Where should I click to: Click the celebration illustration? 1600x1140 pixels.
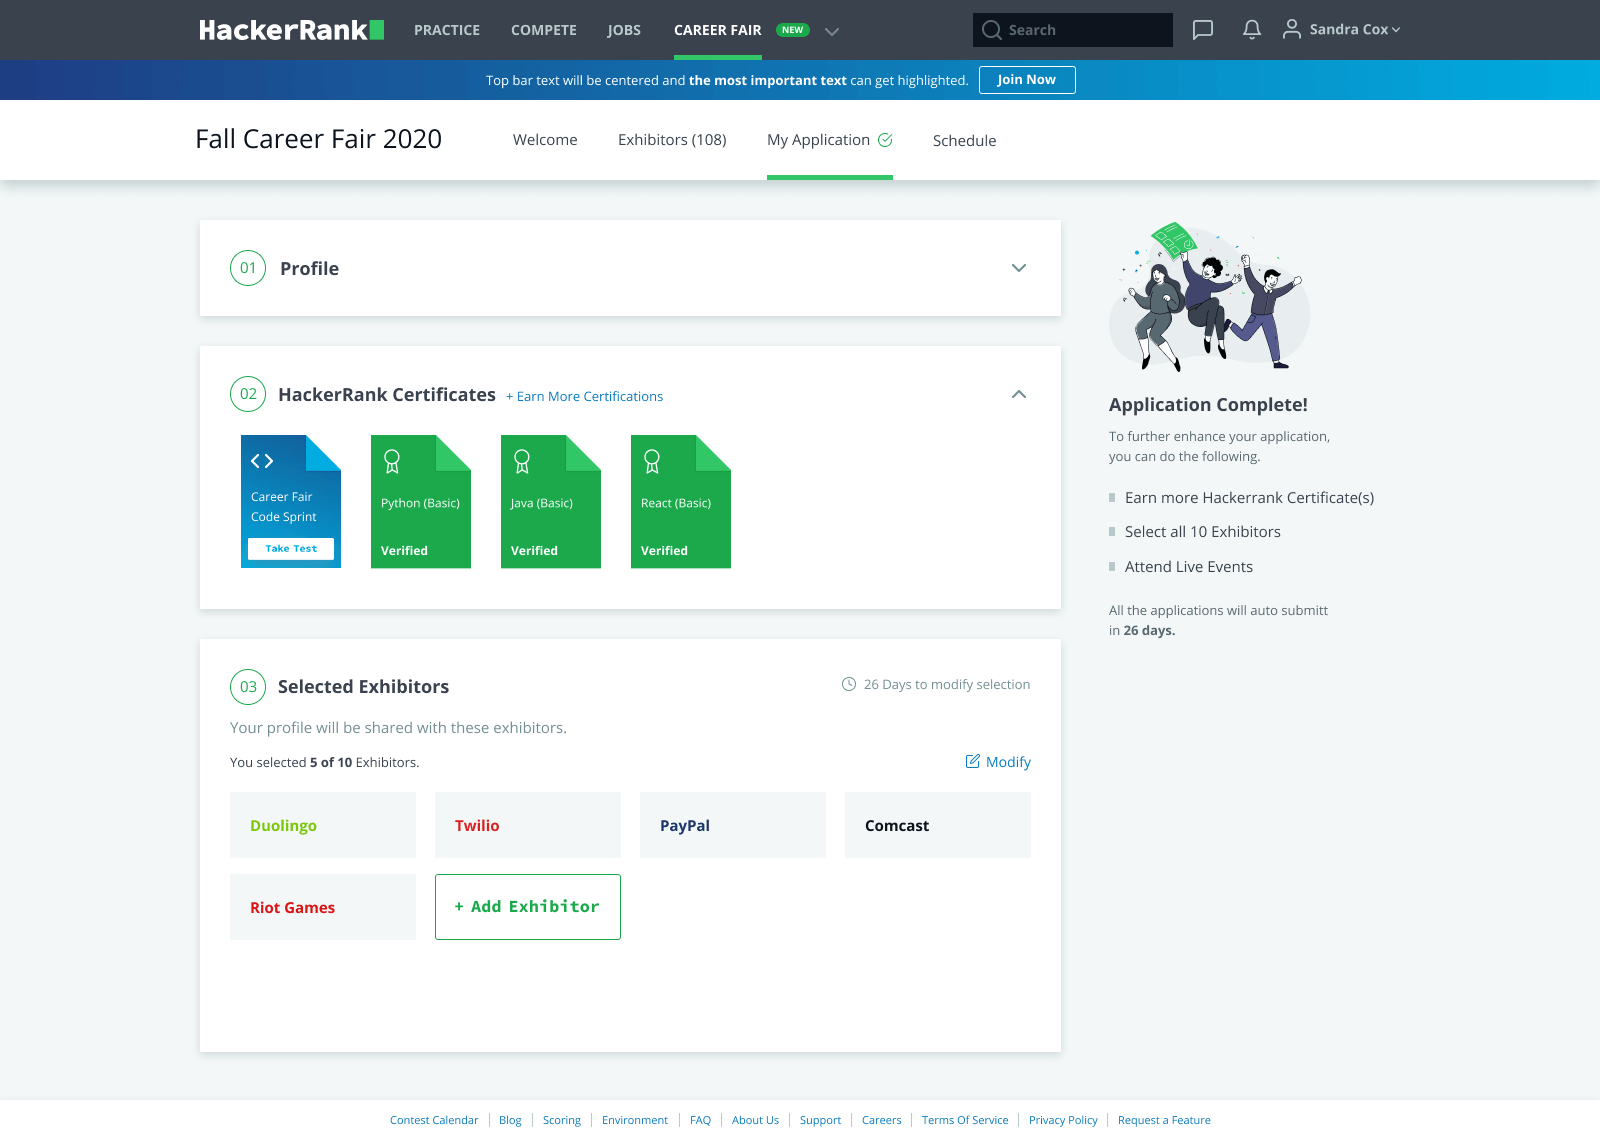(x=1210, y=297)
